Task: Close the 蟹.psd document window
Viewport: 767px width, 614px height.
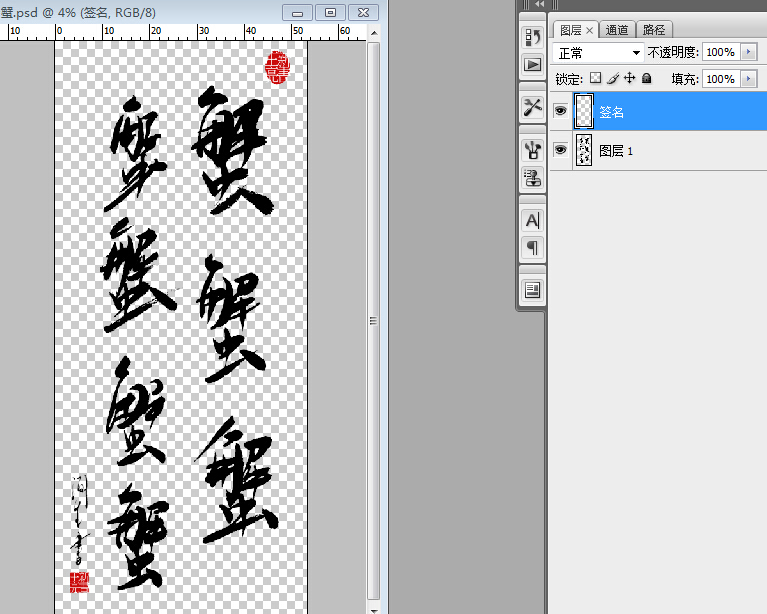Action: click(363, 13)
